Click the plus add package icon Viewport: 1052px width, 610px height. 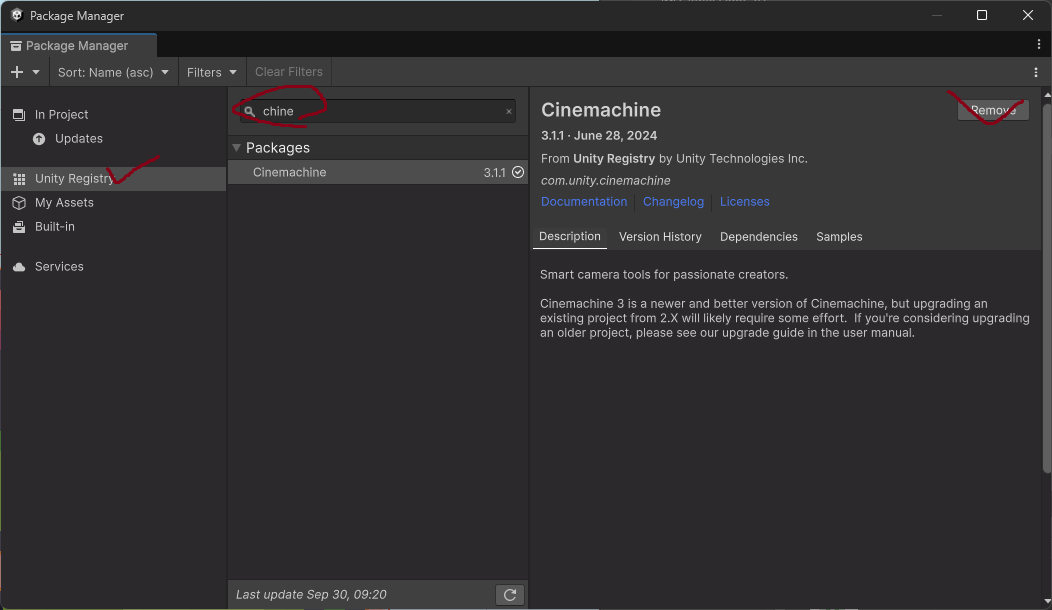point(17,72)
